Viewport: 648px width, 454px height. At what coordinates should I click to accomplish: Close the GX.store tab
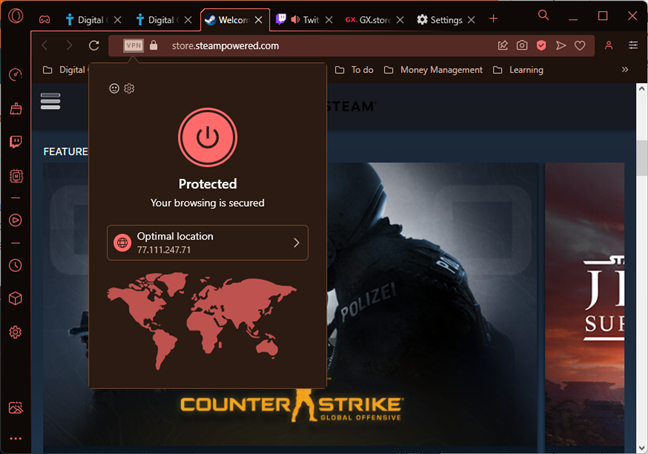400,20
